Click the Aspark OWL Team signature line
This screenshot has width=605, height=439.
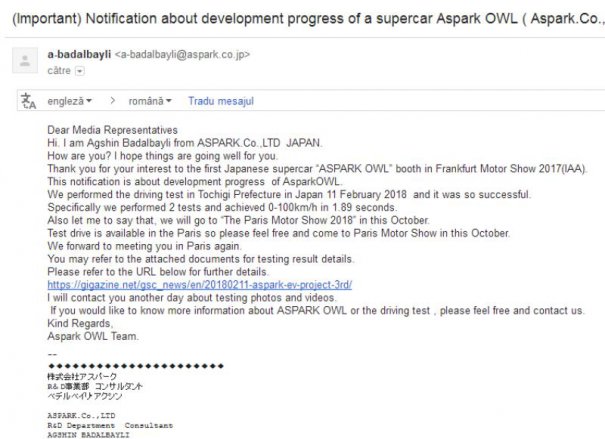(93, 336)
